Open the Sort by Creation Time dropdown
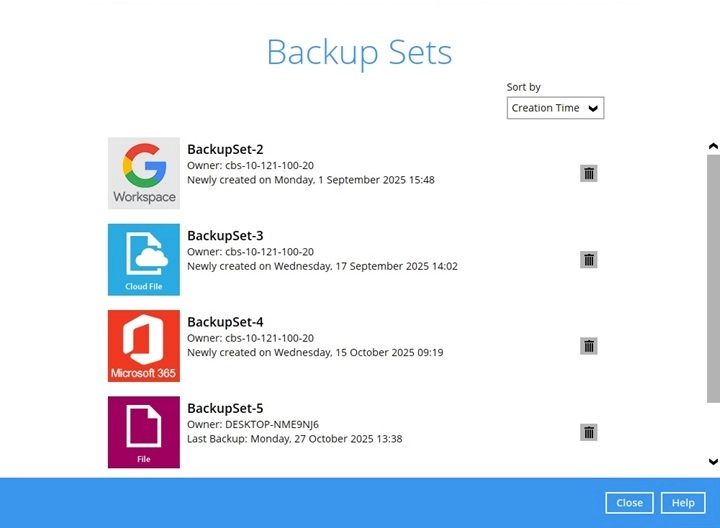Screen dimensions: 720x528 (555, 108)
